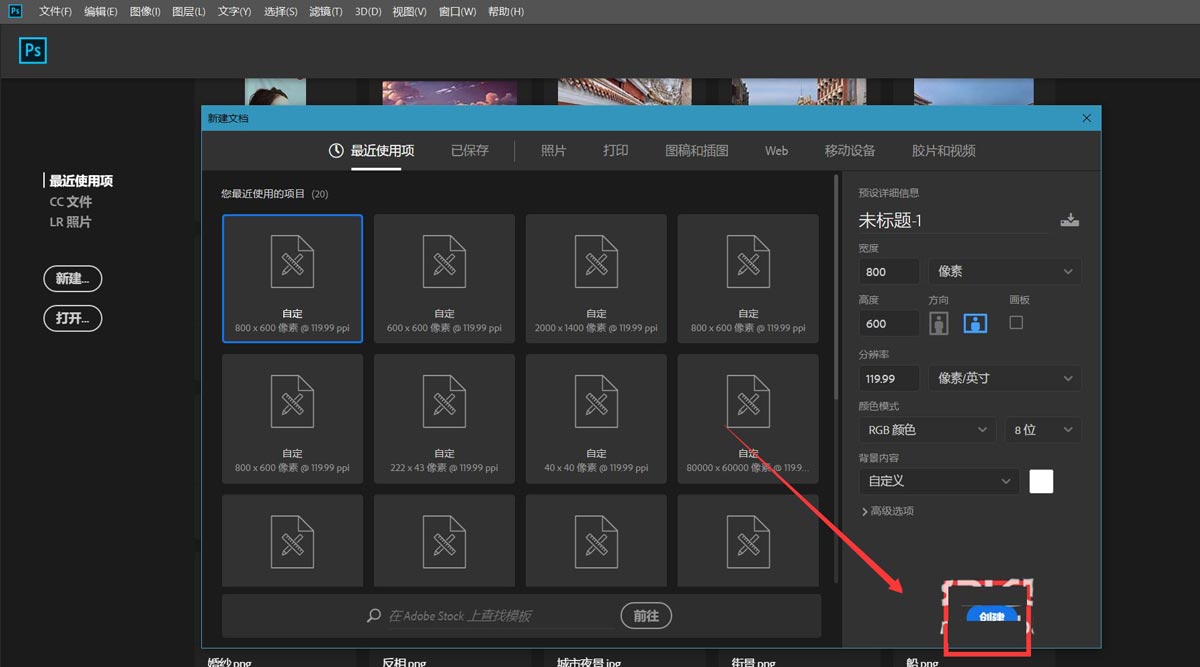The width and height of the screenshot is (1200, 667).
Task: Open the 文件(F) menu
Action: pos(55,12)
